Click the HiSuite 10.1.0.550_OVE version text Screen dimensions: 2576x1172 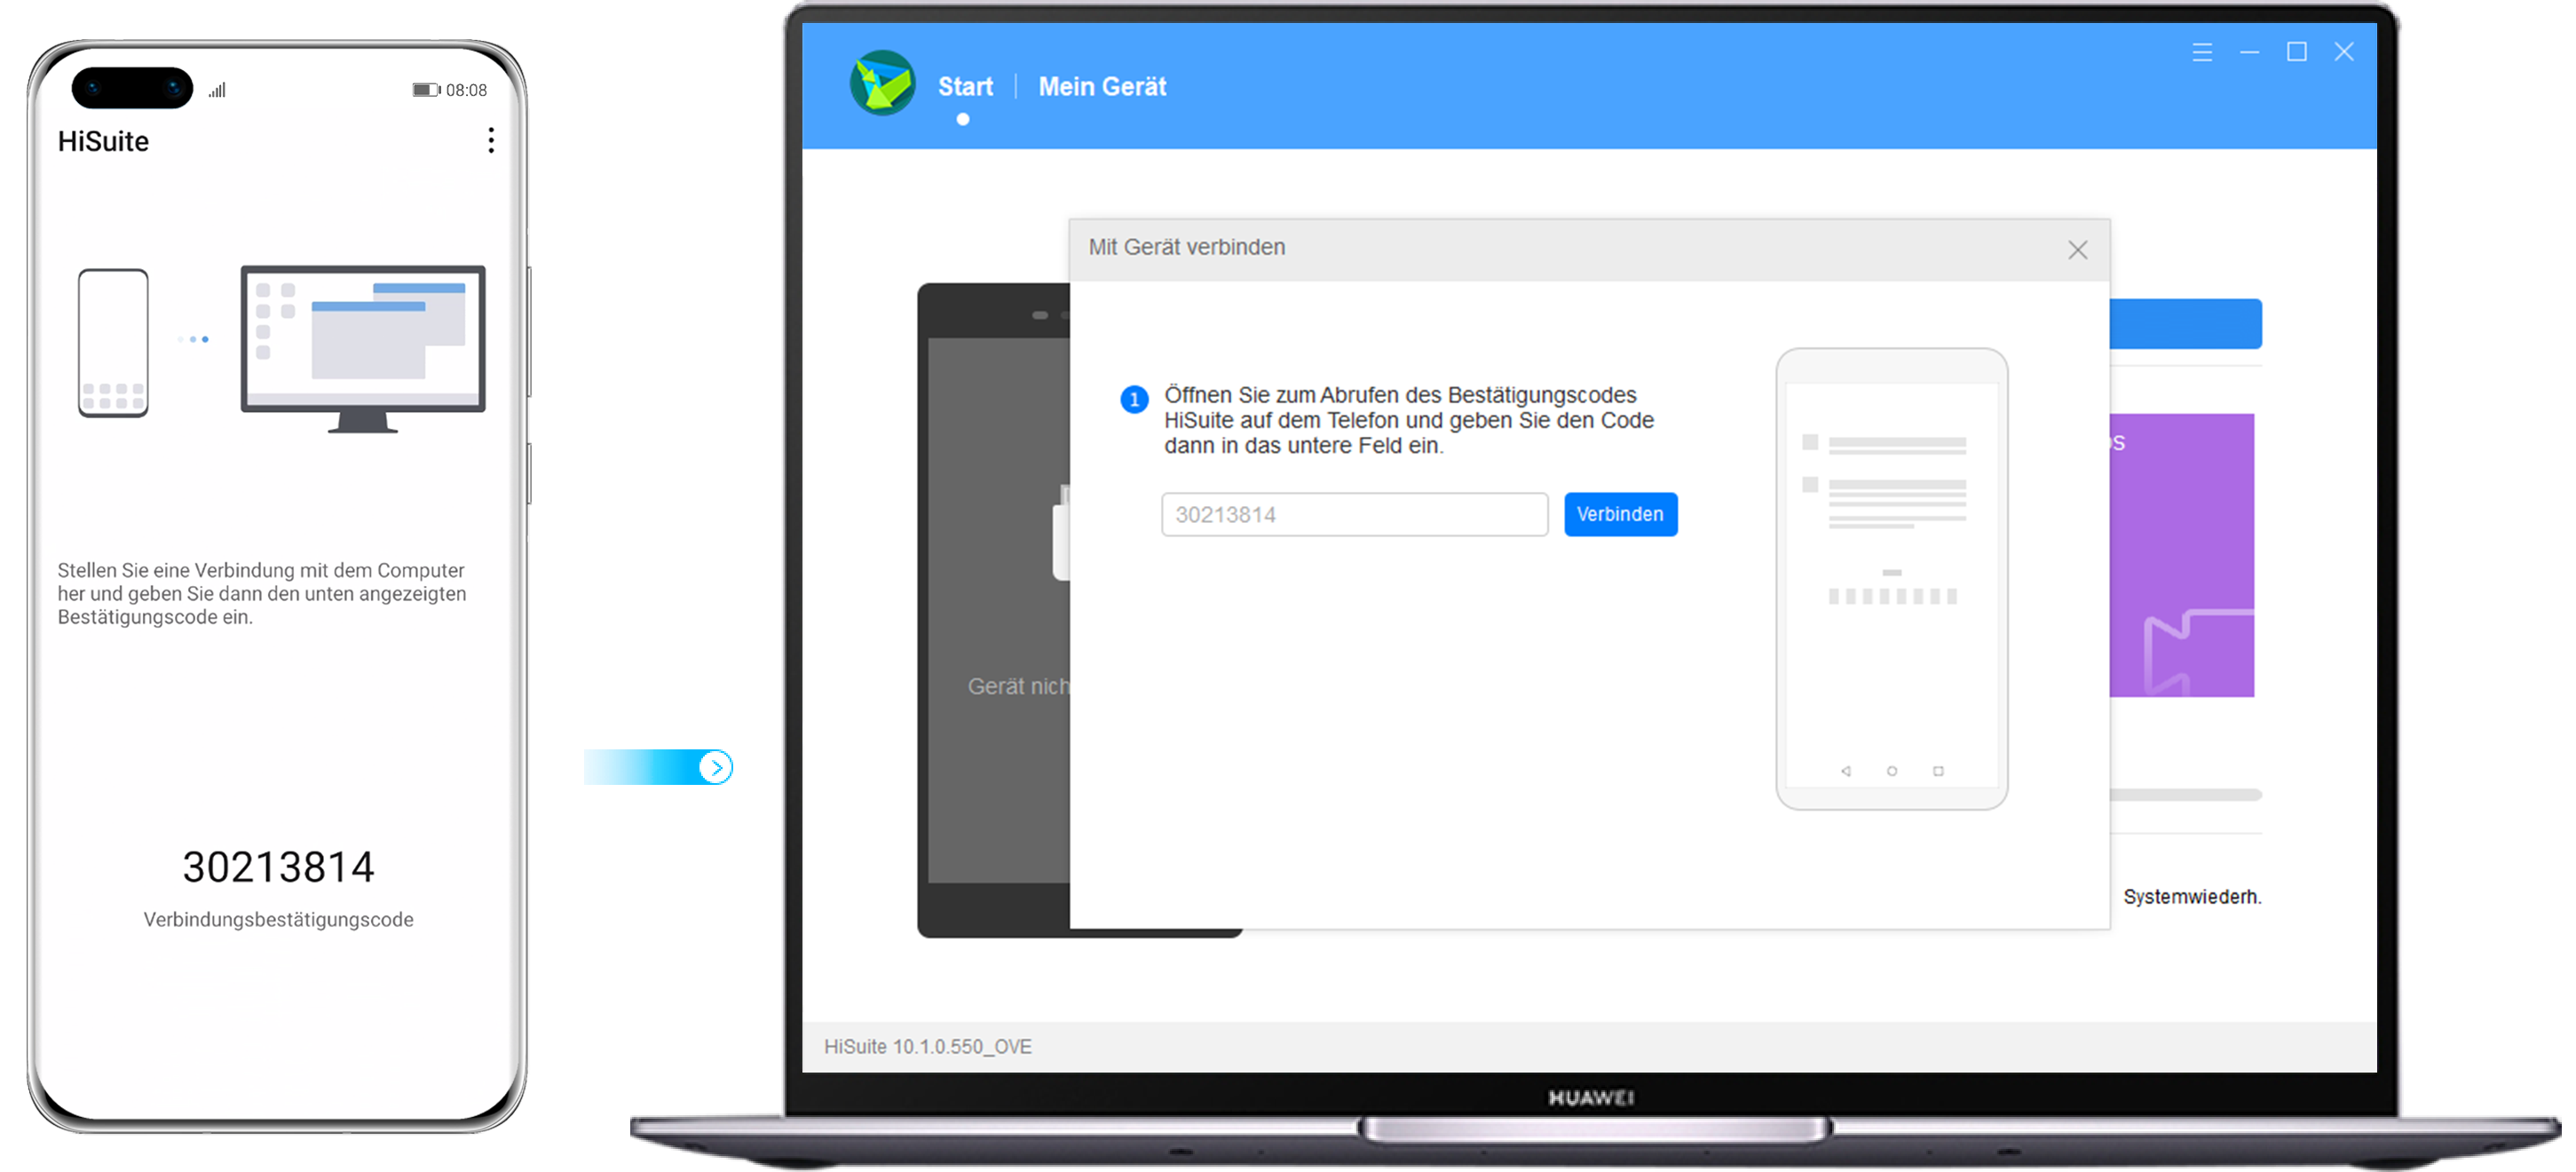(927, 1046)
